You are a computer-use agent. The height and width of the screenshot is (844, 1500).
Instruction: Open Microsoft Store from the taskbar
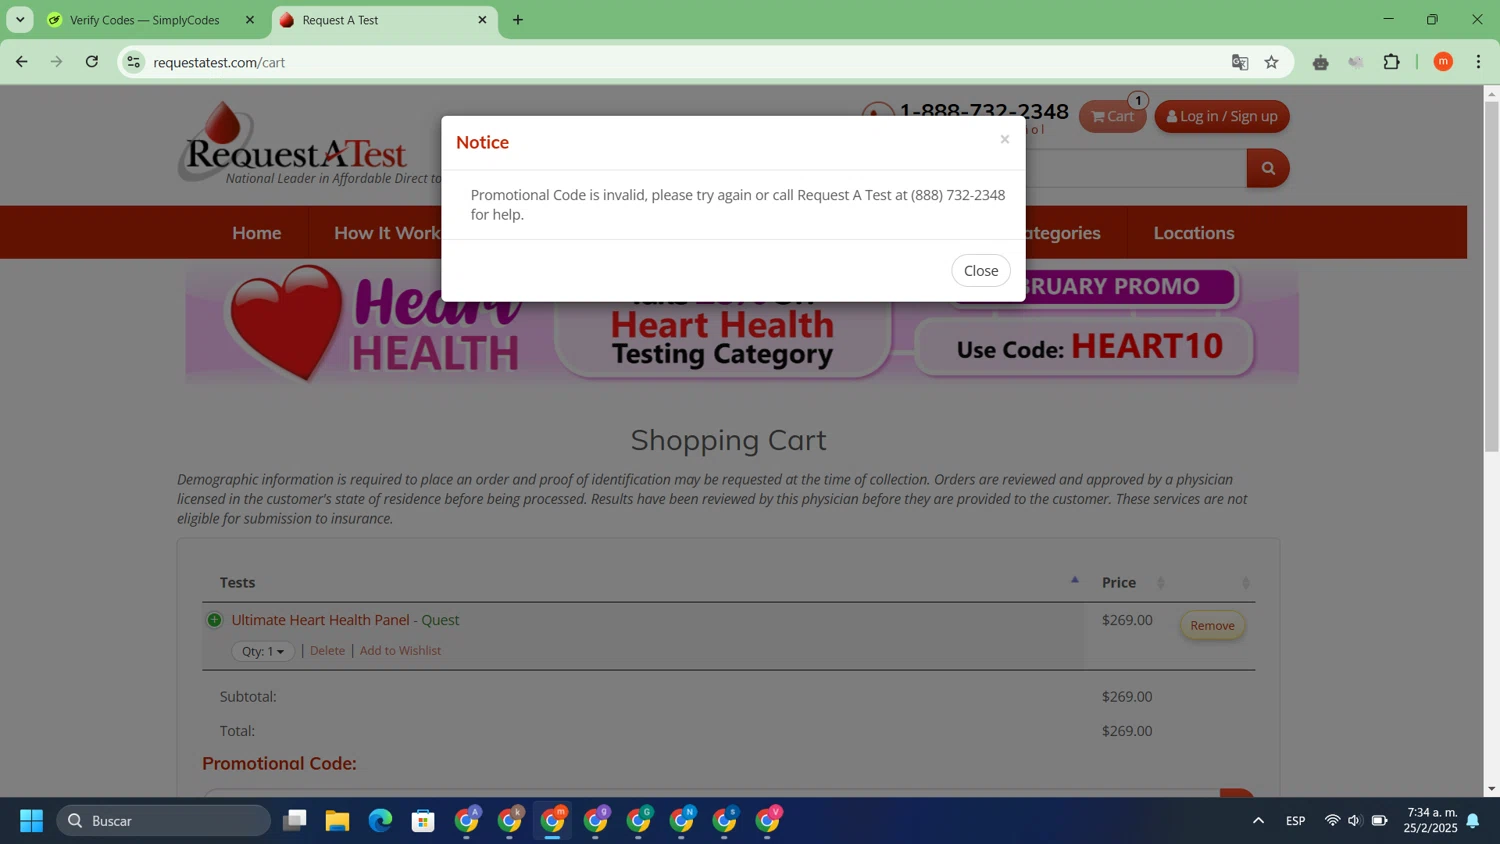(x=423, y=821)
